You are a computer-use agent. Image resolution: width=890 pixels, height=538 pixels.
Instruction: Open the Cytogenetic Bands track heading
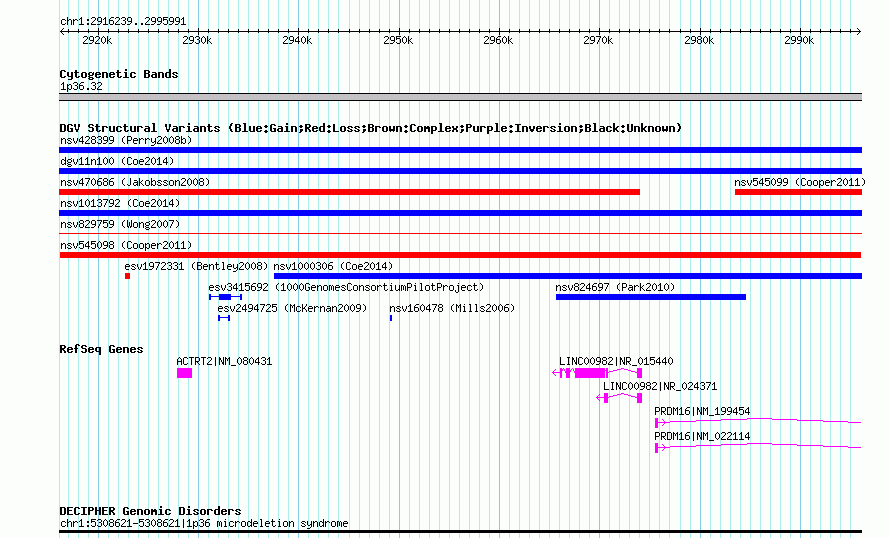tap(119, 74)
